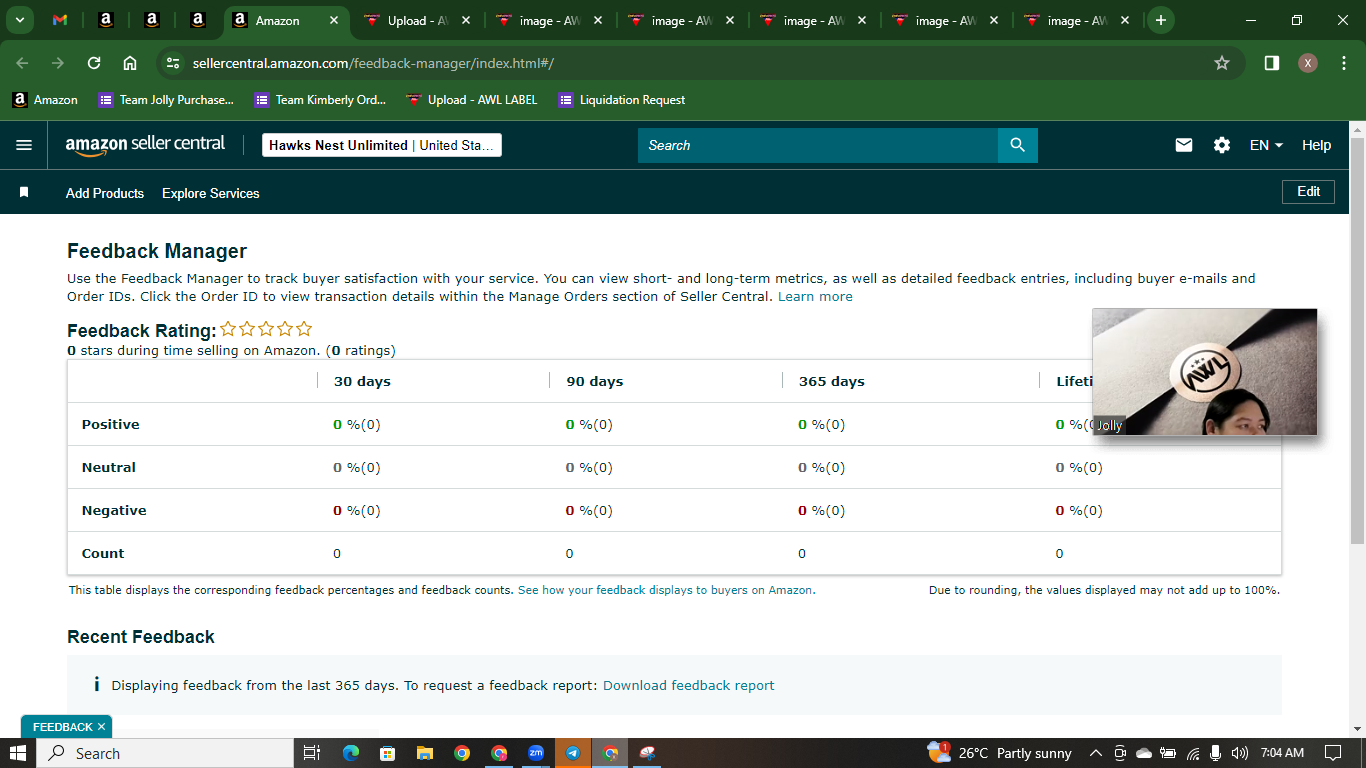
Task: Open the Hawks Nest Unlimited account switcher
Action: [x=382, y=145]
